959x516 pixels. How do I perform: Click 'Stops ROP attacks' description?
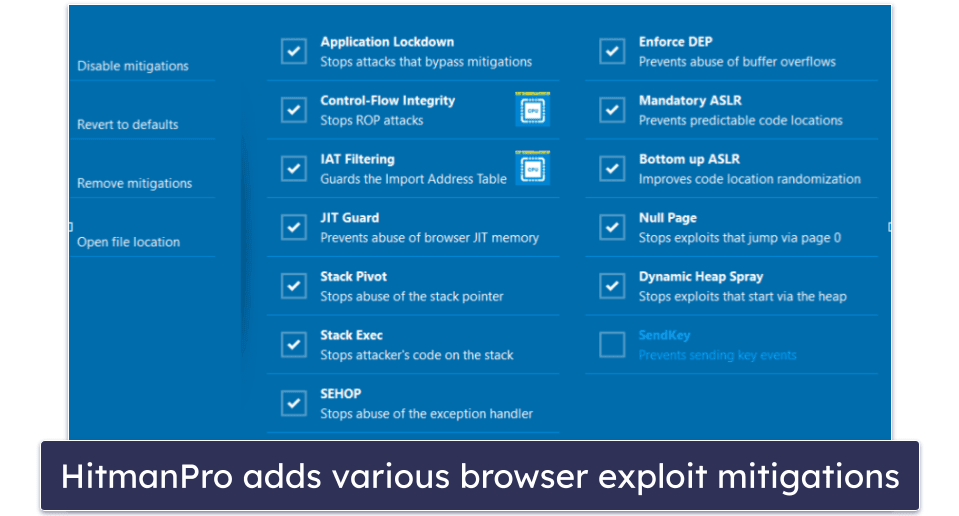pos(372,120)
